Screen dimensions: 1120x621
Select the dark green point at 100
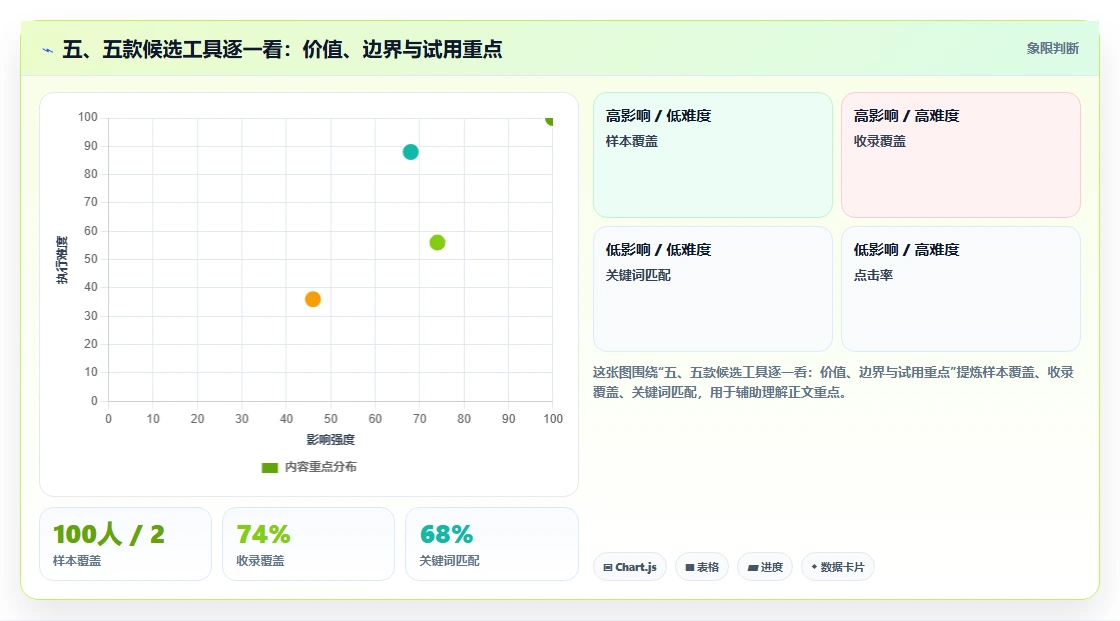549,119
